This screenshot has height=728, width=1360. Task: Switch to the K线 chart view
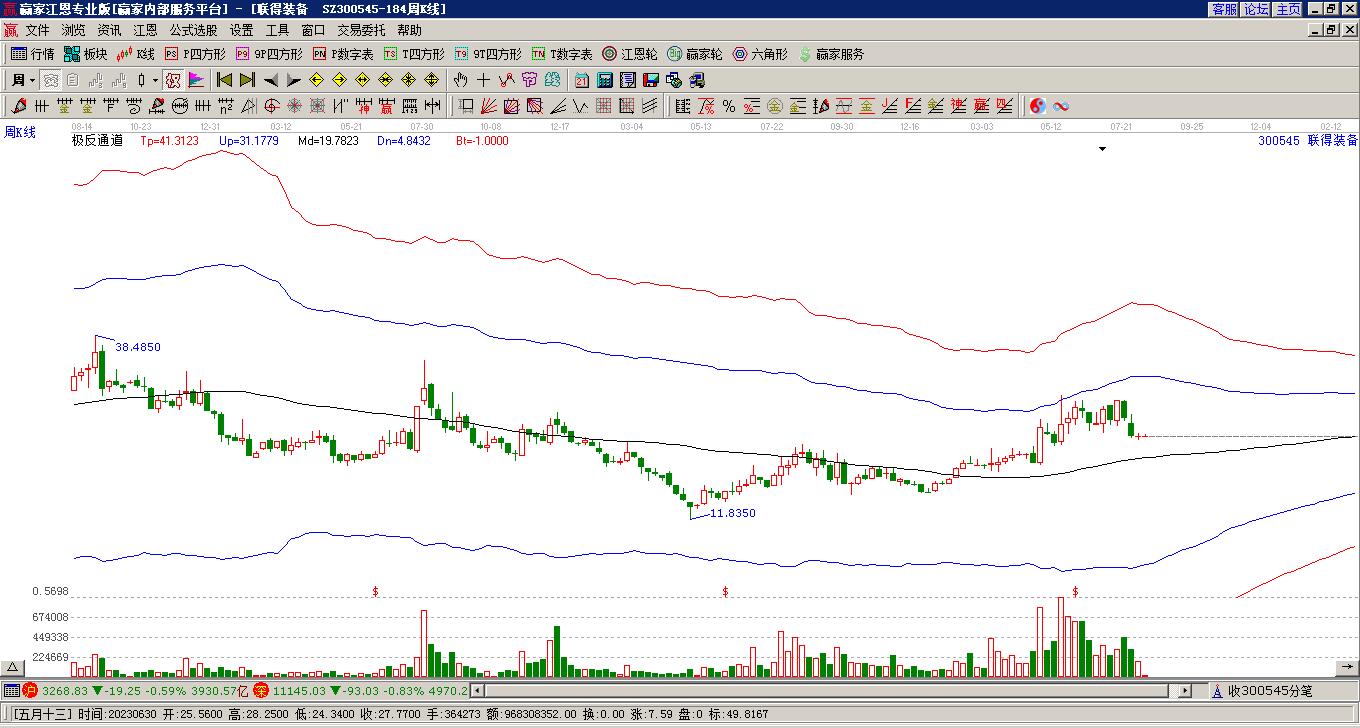135,54
